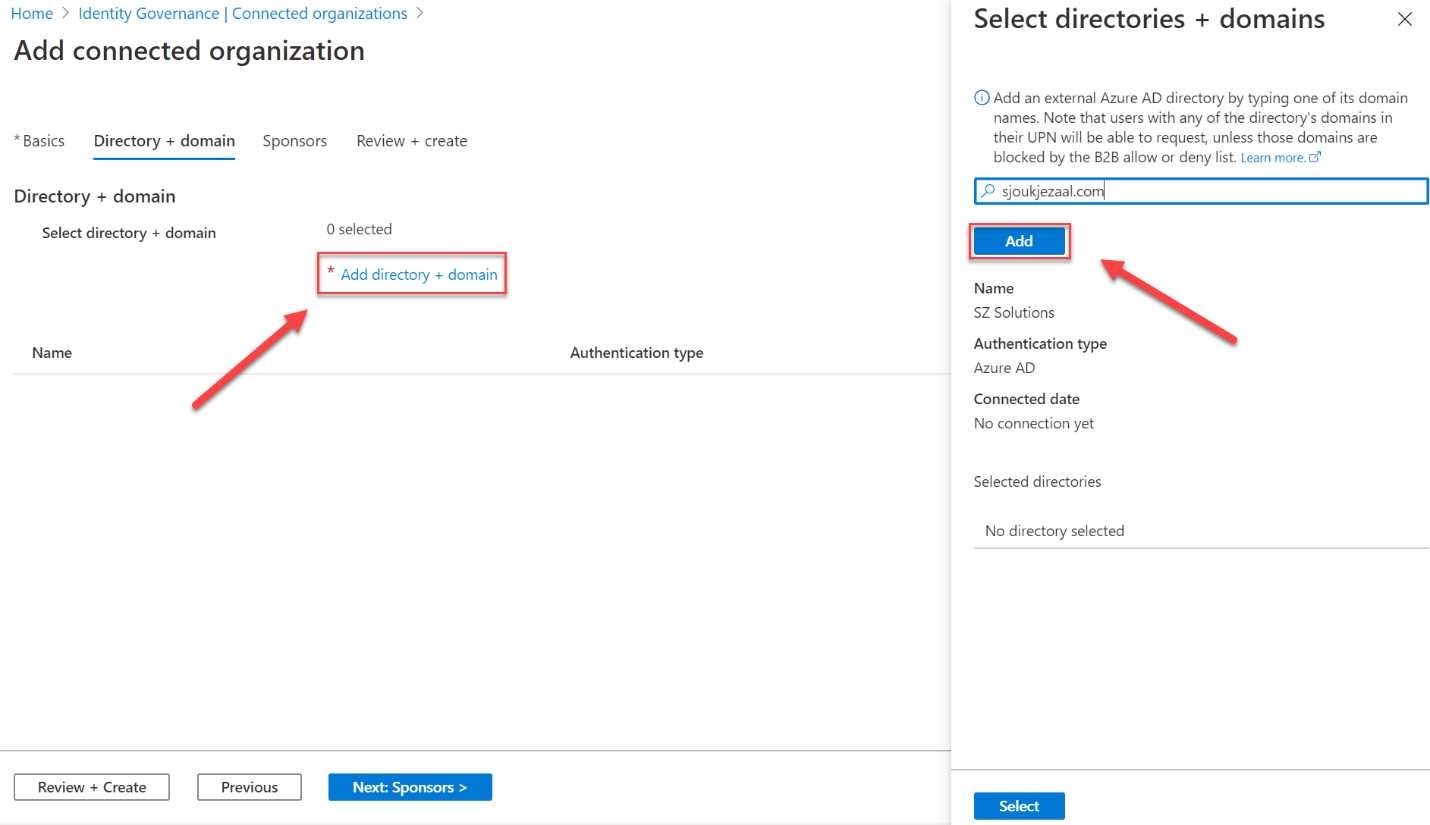The image size is (1430, 825).
Task: Click the No connection yet text
Action: (x=1034, y=423)
